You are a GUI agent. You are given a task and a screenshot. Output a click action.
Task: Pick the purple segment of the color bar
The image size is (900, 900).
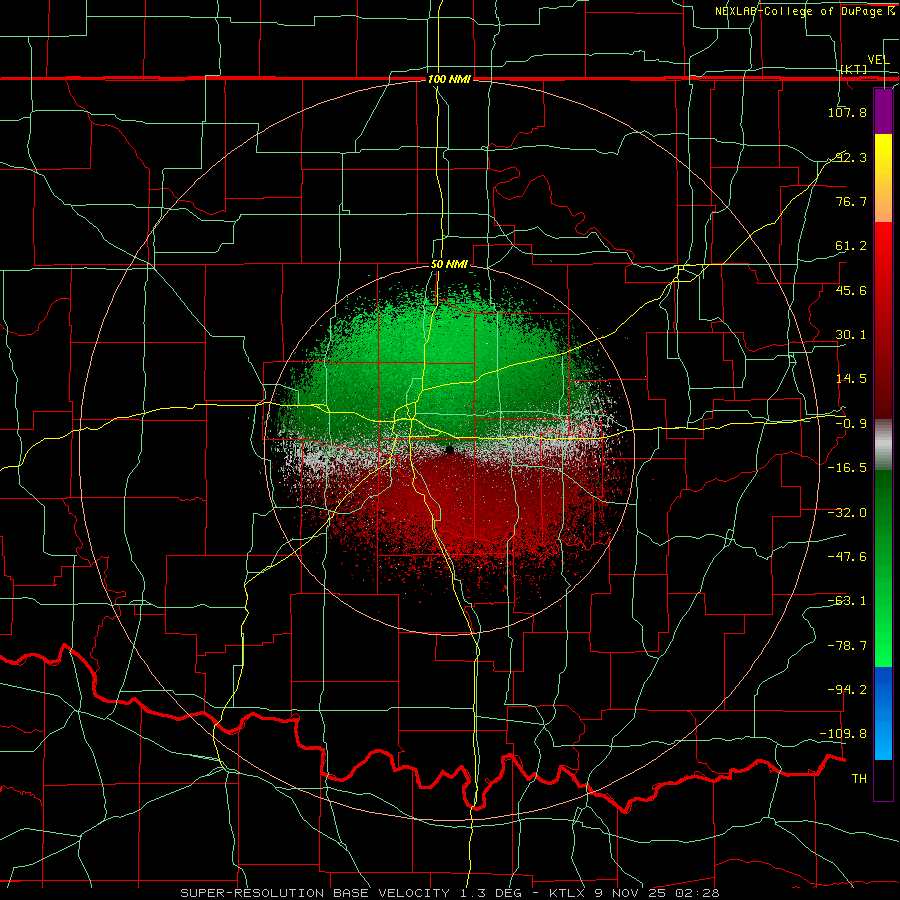883,111
